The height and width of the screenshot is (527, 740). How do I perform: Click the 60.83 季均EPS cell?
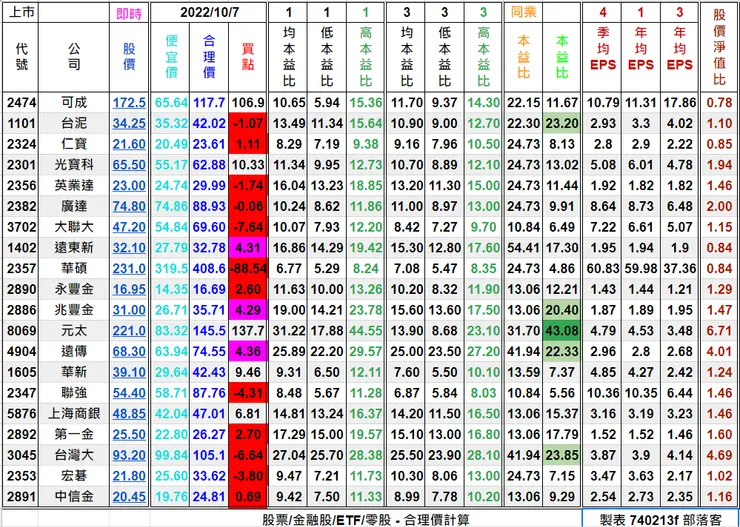coord(602,268)
